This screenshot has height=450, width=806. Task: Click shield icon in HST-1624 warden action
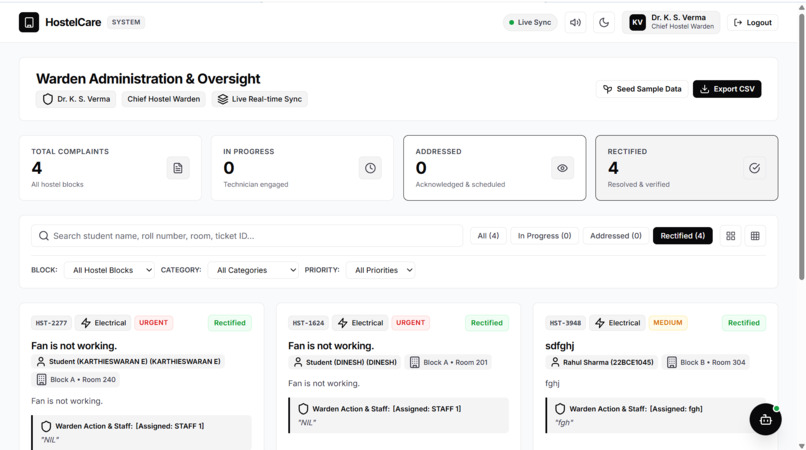coord(303,409)
